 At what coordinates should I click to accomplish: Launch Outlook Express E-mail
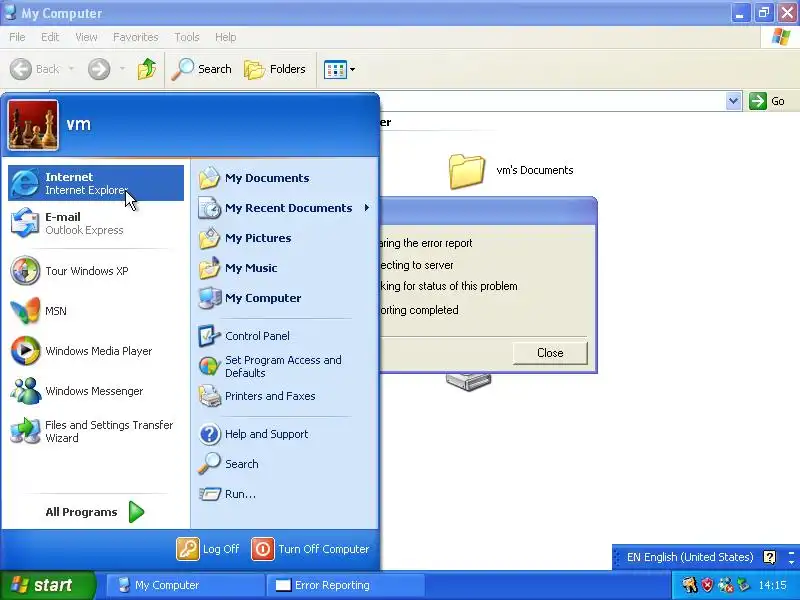click(96, 223)
